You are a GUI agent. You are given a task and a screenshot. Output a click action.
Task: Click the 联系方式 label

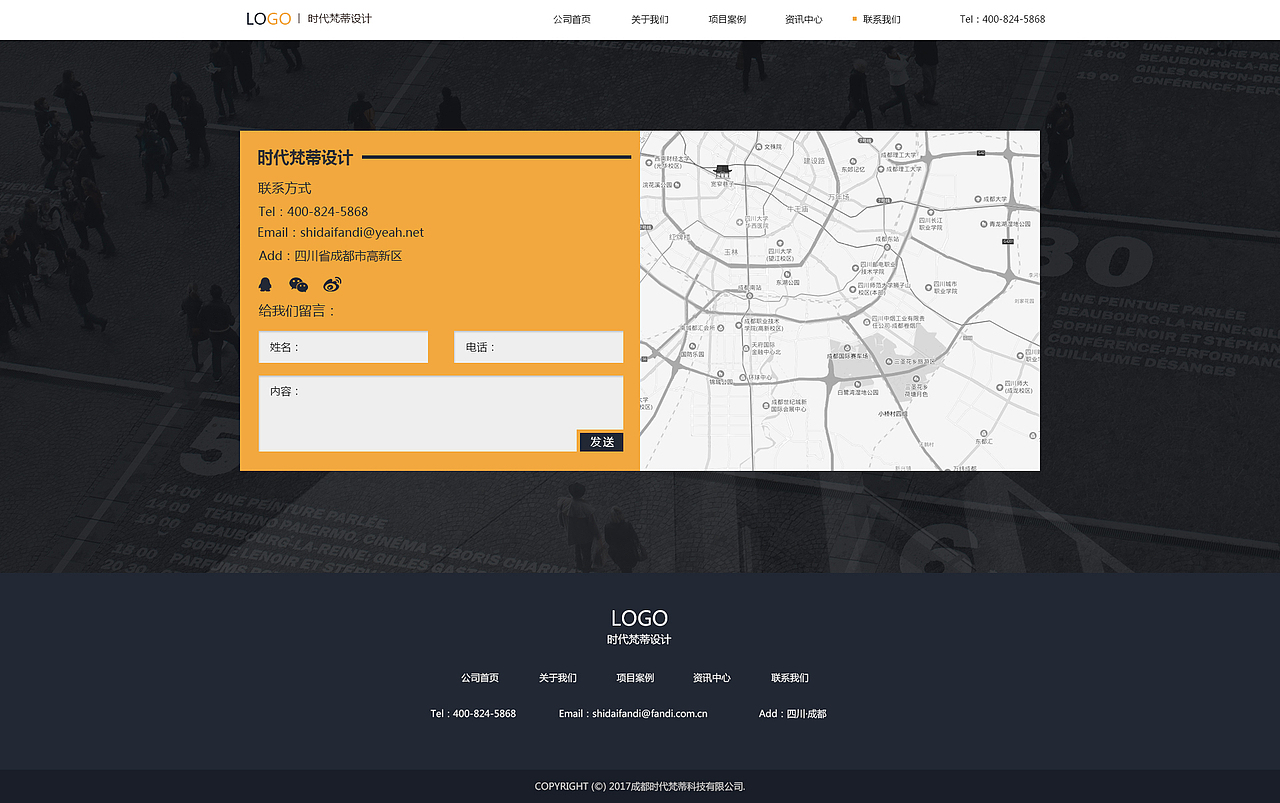[x=285, y=188]
